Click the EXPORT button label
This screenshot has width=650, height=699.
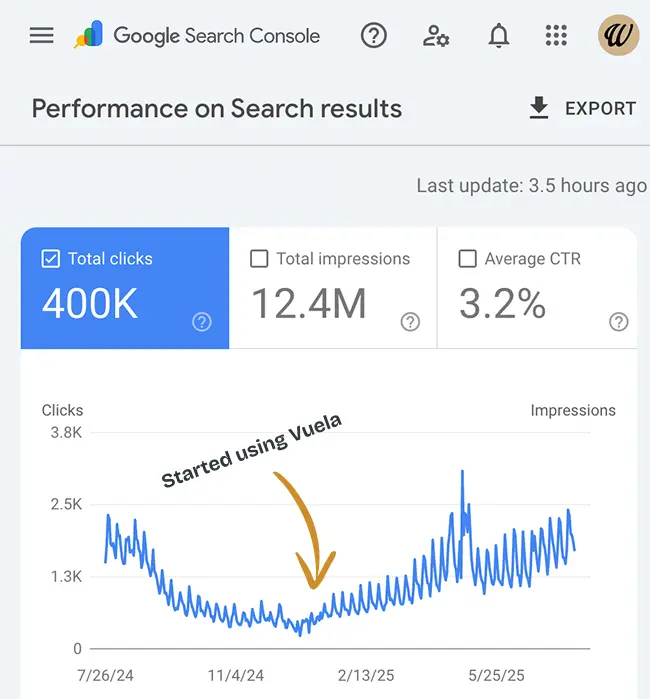(x=600, y=108)
